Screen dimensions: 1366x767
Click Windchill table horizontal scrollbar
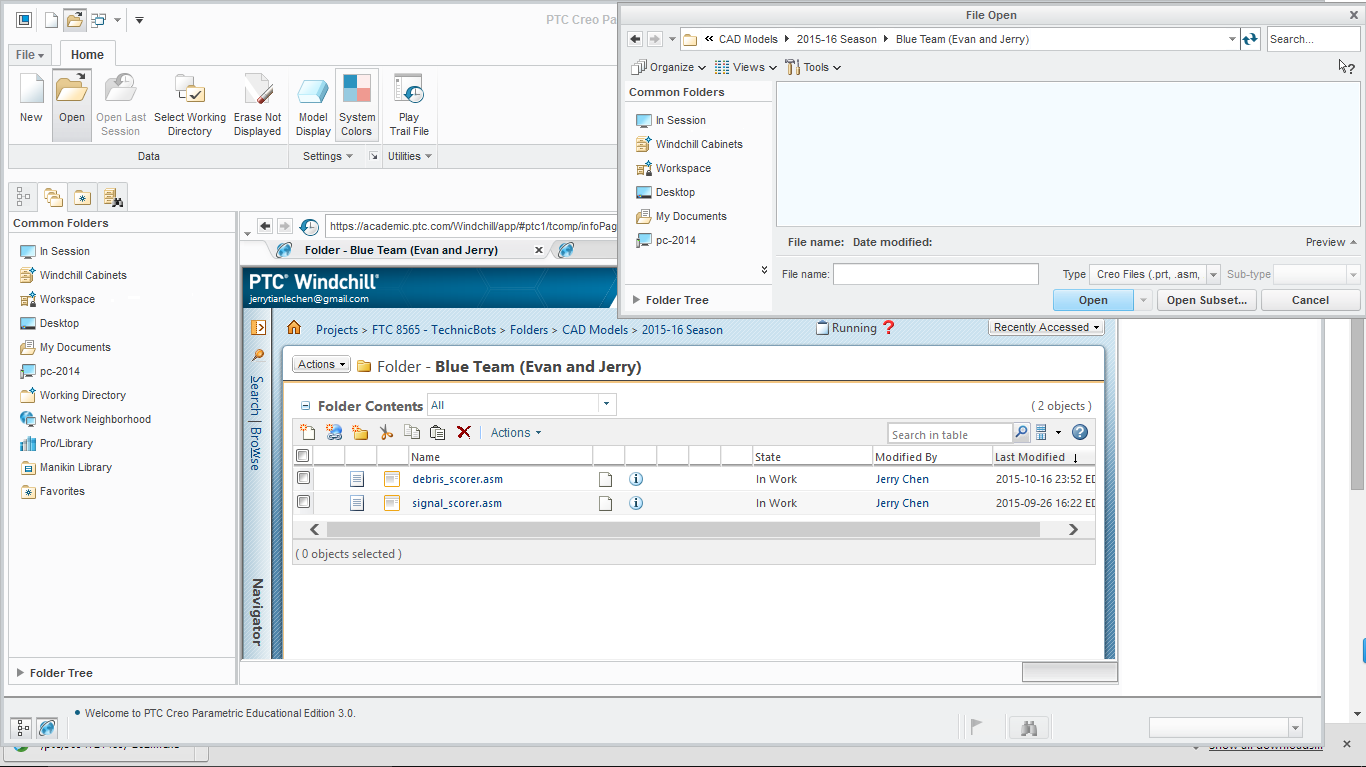coord(683,529)
